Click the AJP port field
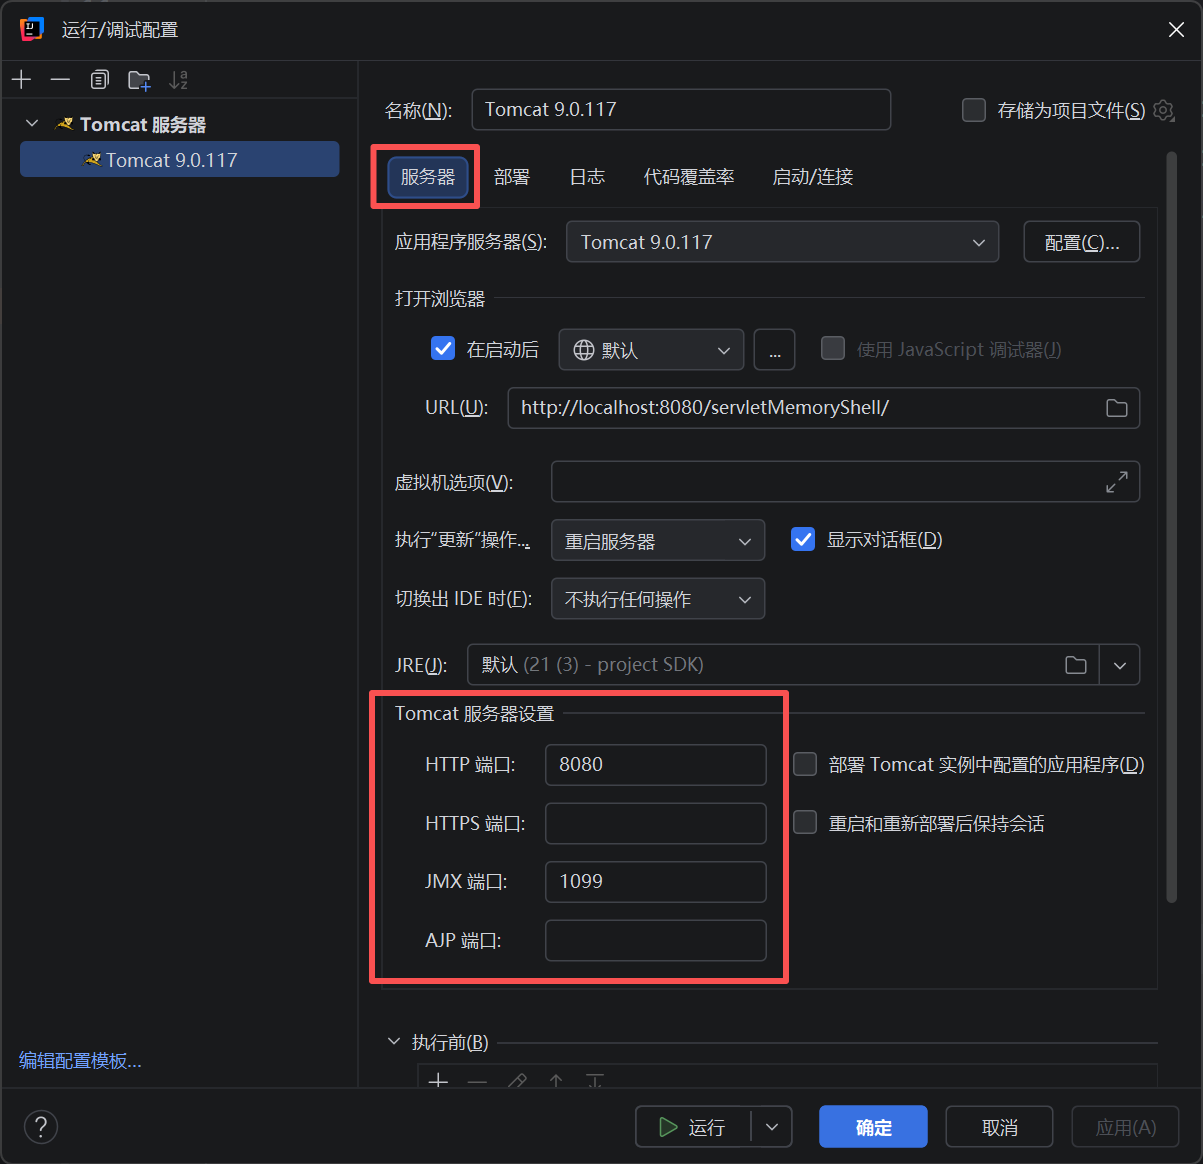The height and width of the screenshot is (1164, 1203). (656, 940)
